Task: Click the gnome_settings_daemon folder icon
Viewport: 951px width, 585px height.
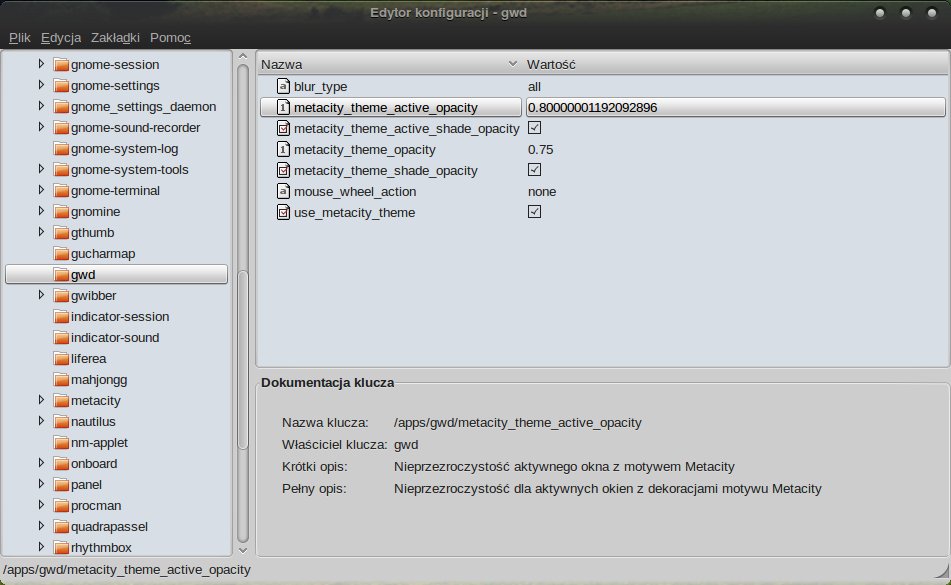Action: pos(61,107)
